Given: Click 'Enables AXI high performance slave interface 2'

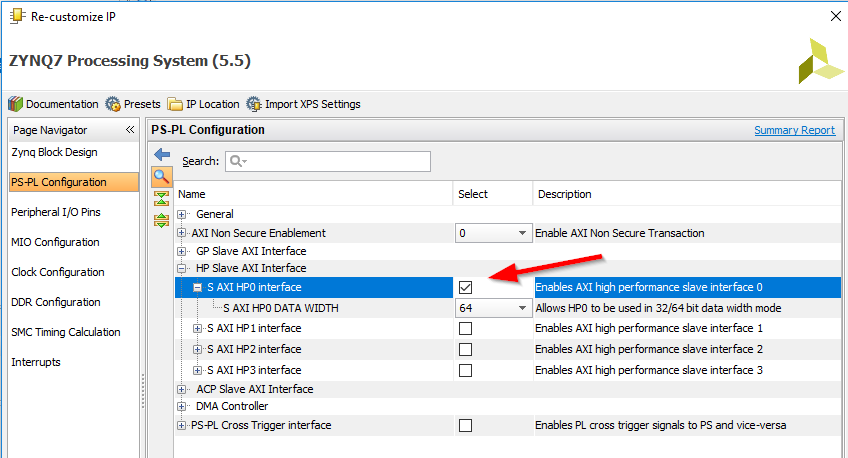Looking at the screenshot, I should tap(649, 349).
